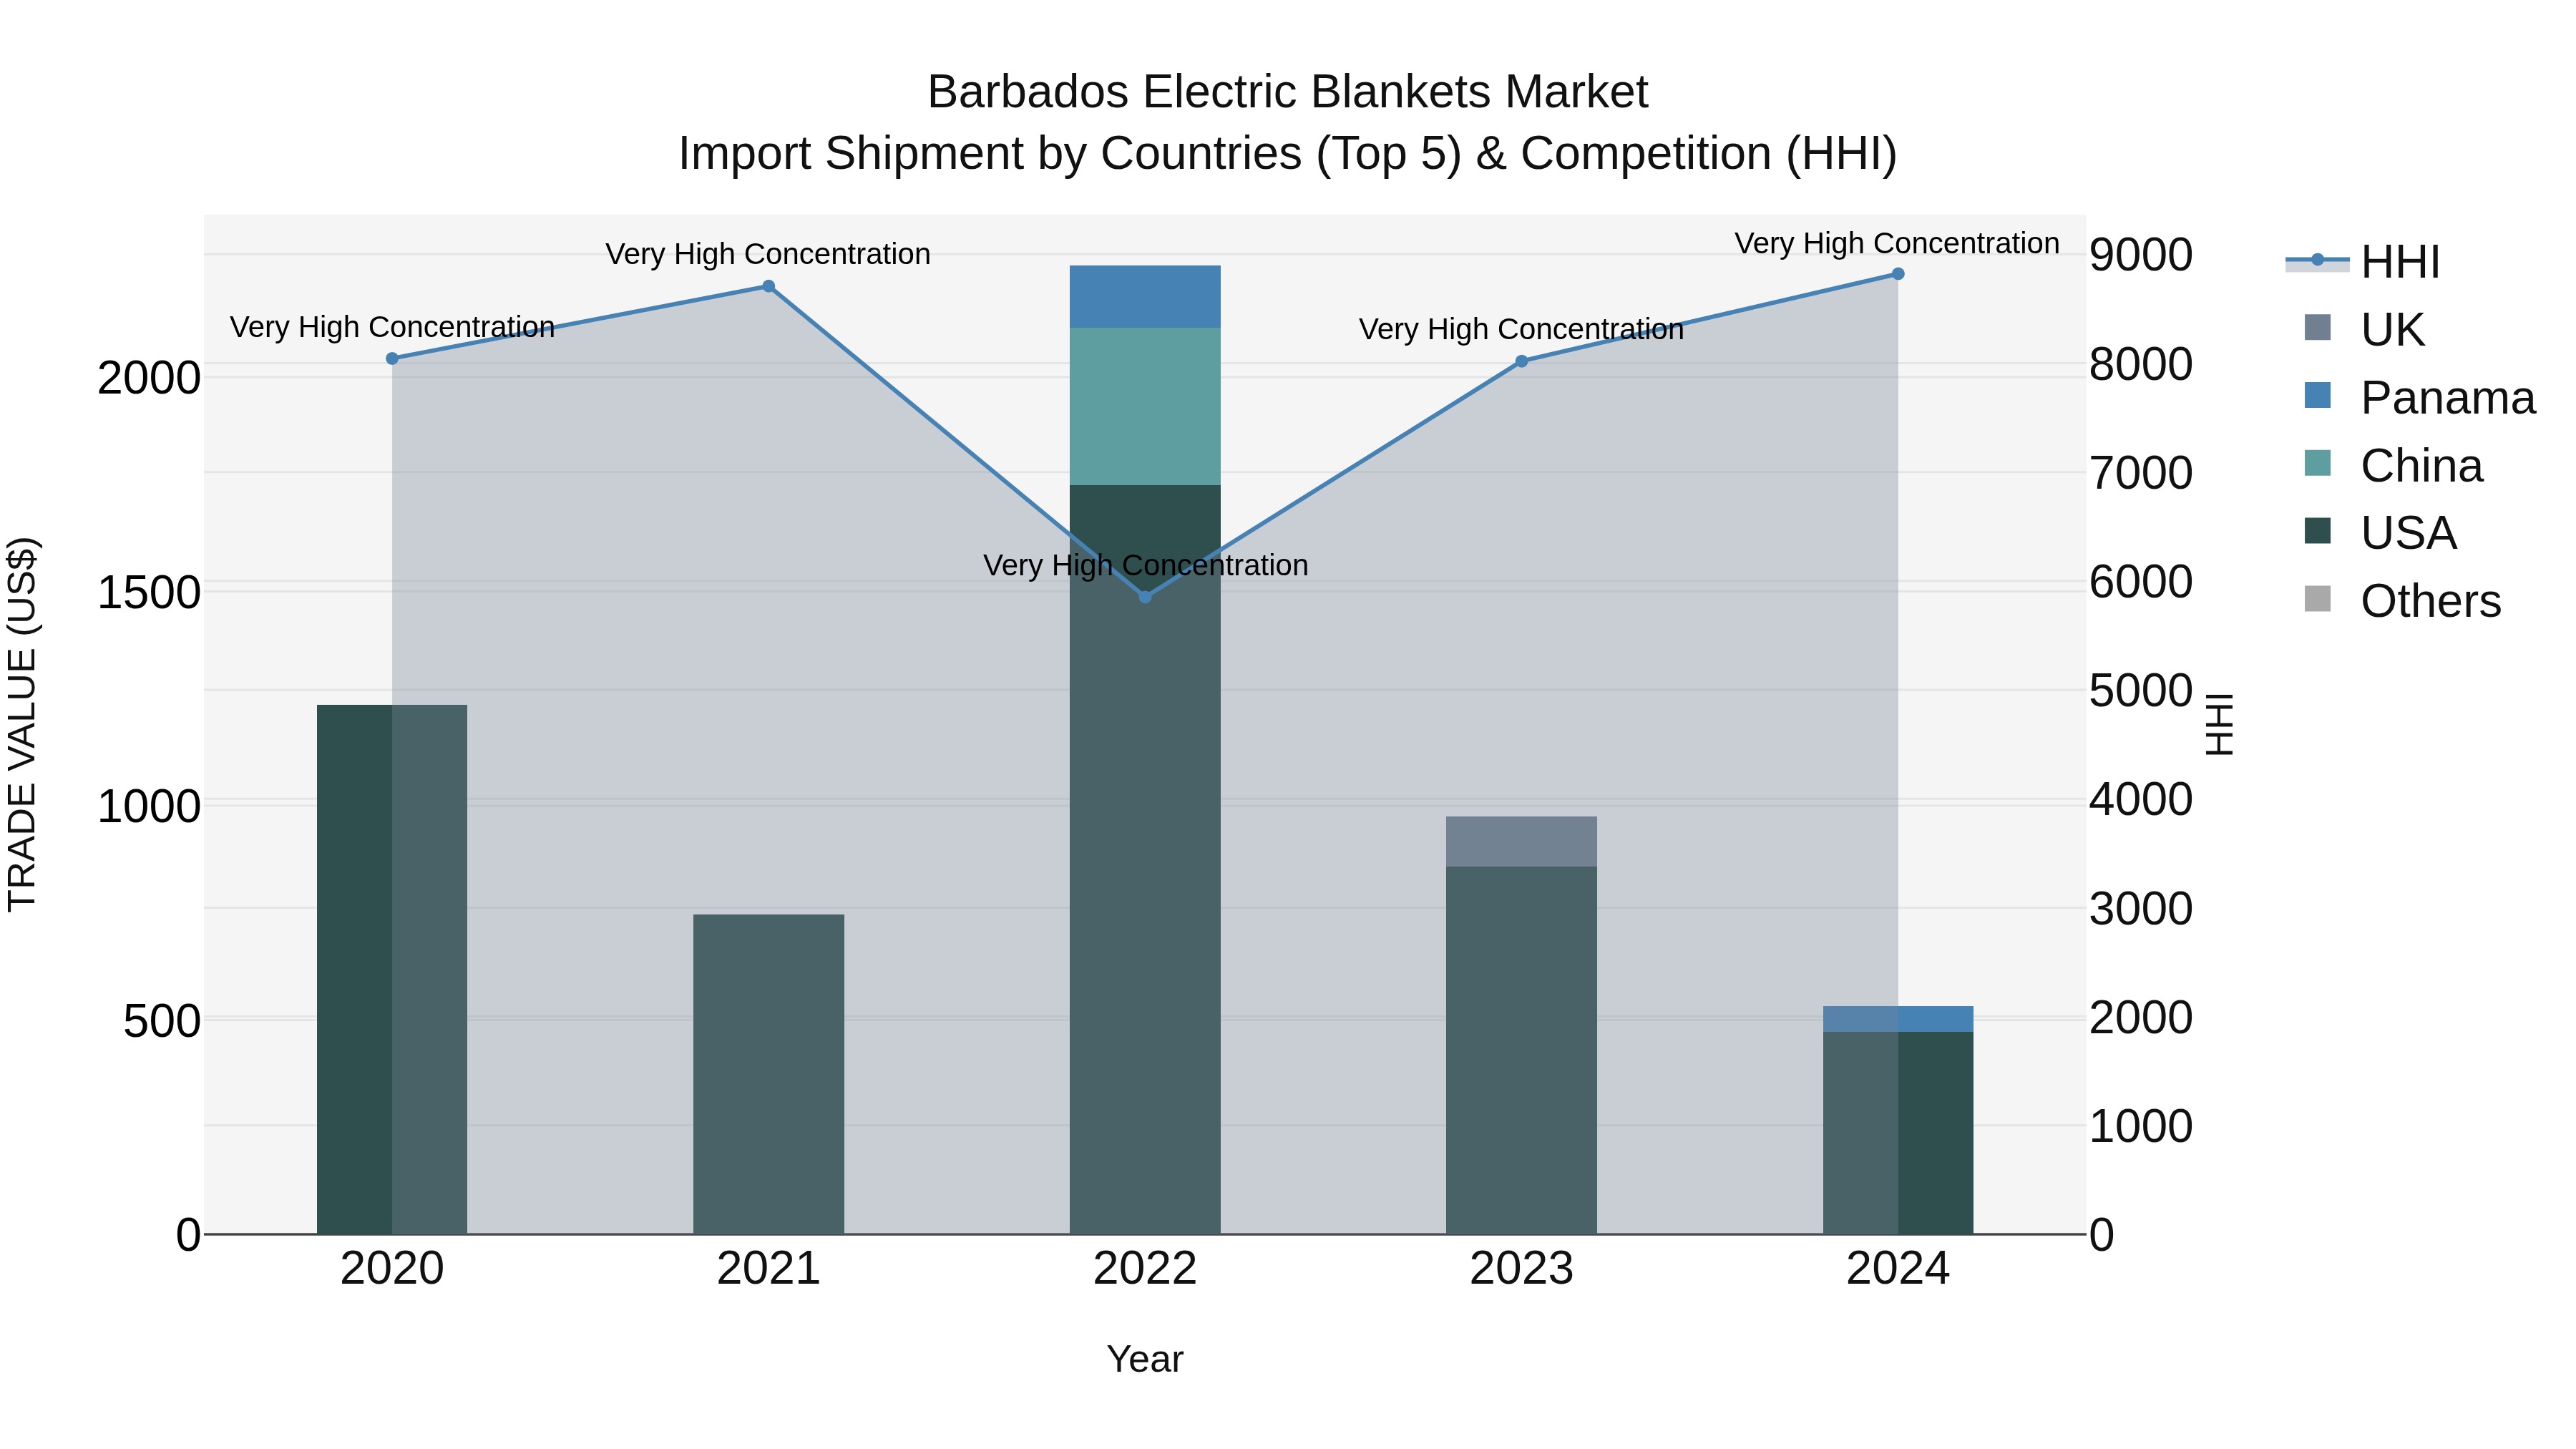The image size is (2576, 1449).
Task: Click the right axis 5000 tick label
Action: [2141, 691]
